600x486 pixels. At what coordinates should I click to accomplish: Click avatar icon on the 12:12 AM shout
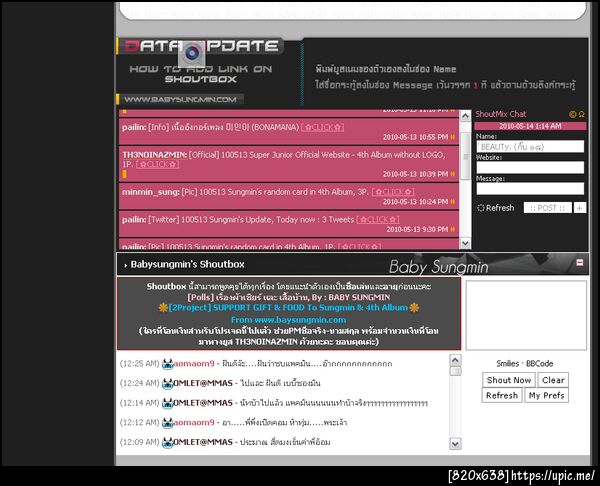coord(167,423)
